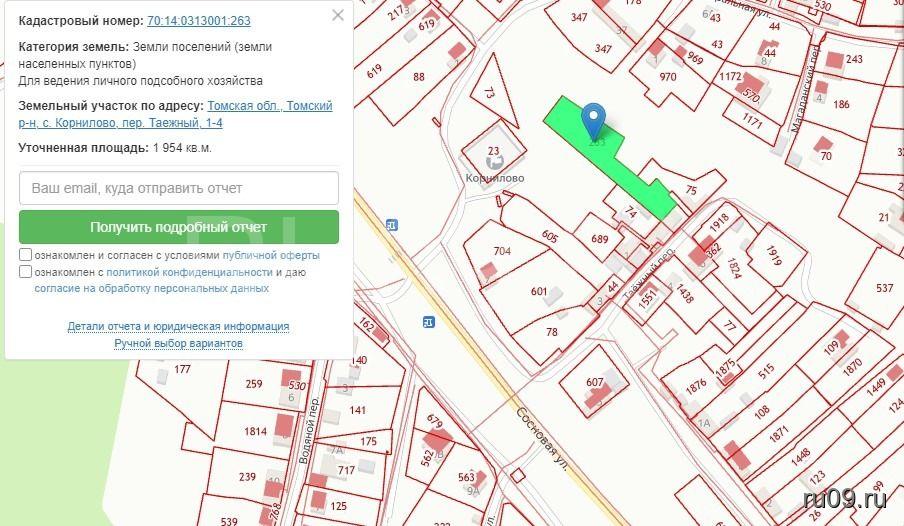904x526 pixels.
Task: Click the gray building marker in parcel 601
Action: (555, 295)
